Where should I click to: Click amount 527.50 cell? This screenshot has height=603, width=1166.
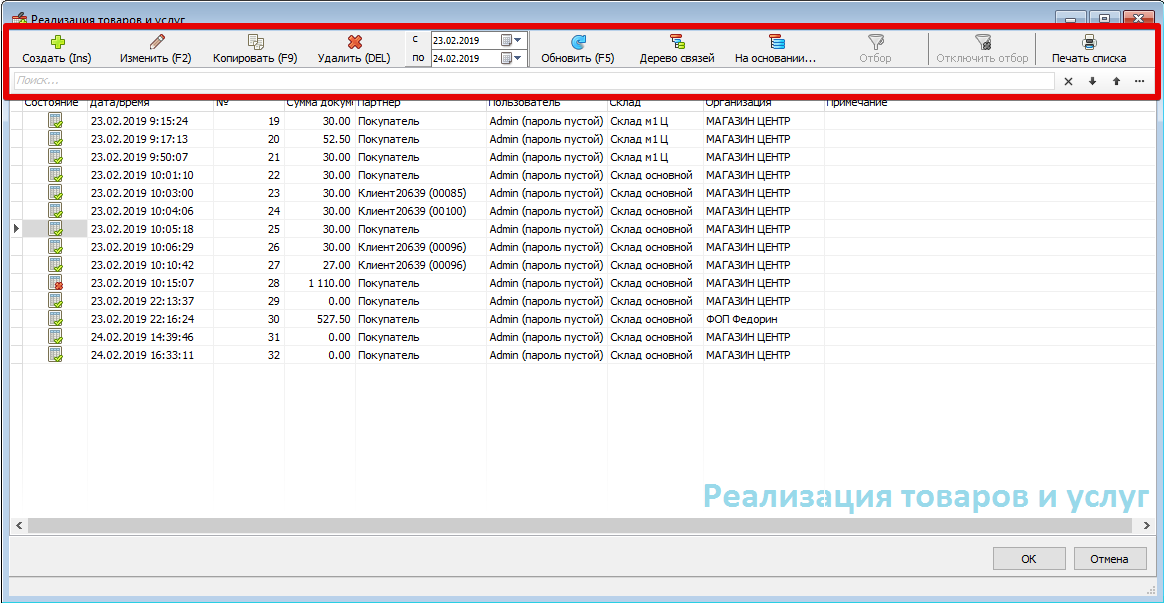(320, 319)
